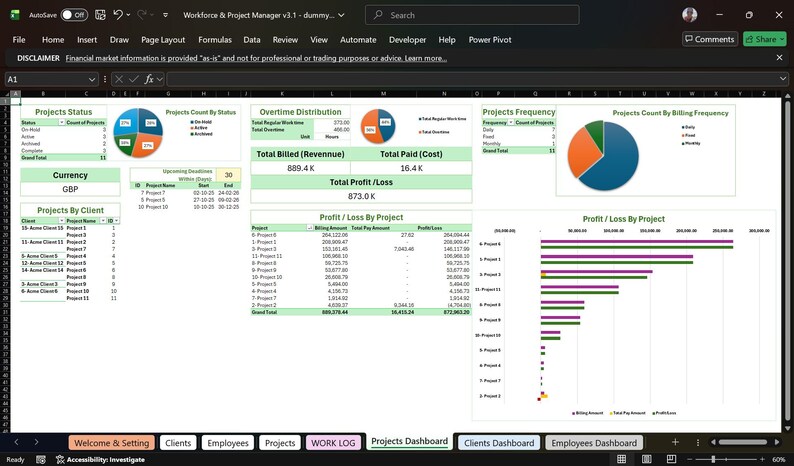Open the Employees sheet tab

[x=228, y=443]
